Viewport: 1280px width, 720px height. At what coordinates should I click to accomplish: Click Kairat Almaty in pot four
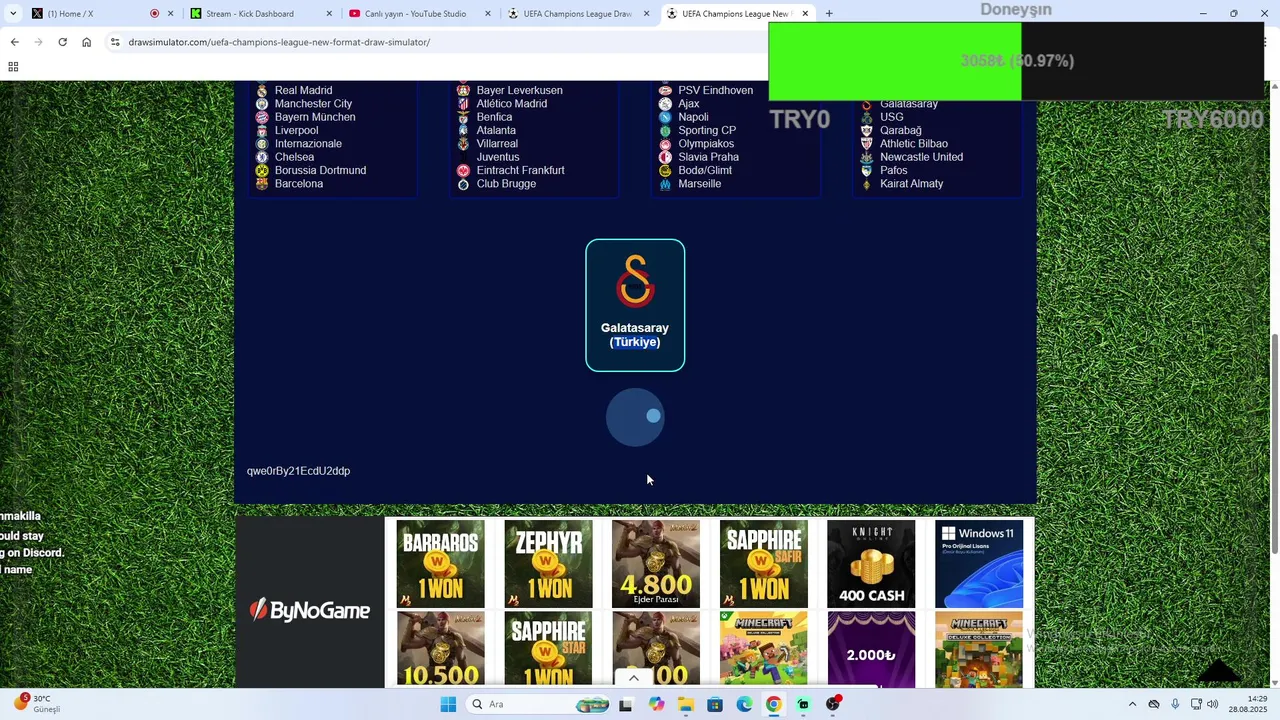tap(911, 184)
